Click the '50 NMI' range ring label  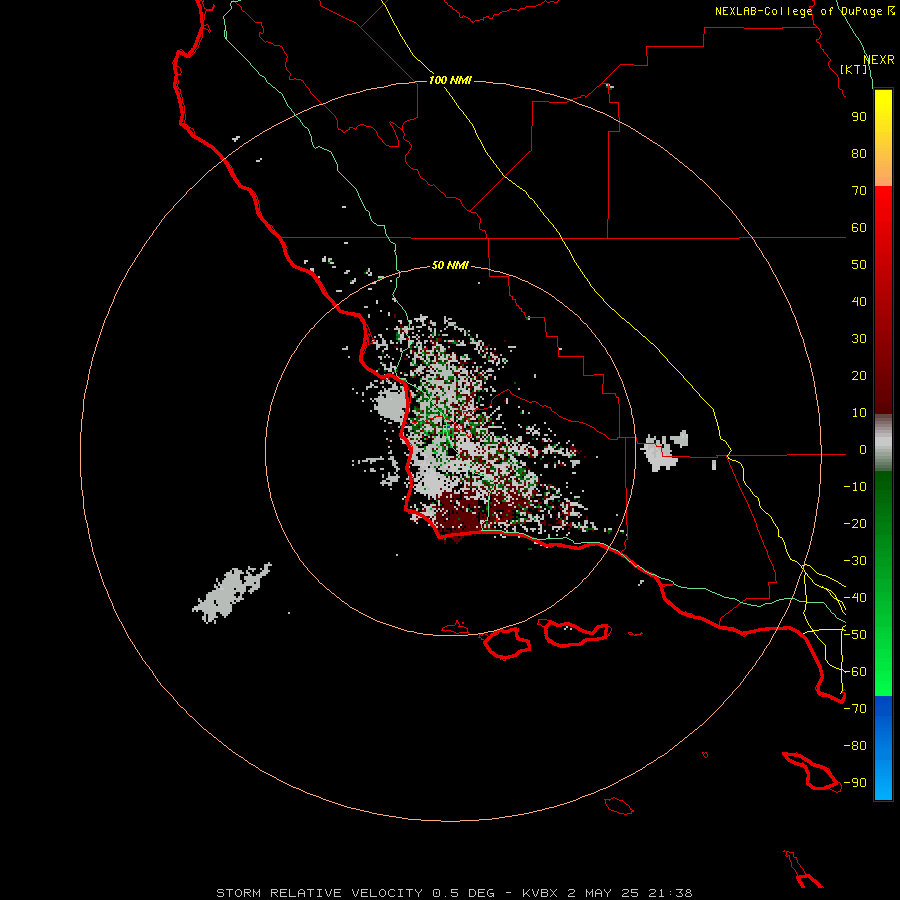450,265
